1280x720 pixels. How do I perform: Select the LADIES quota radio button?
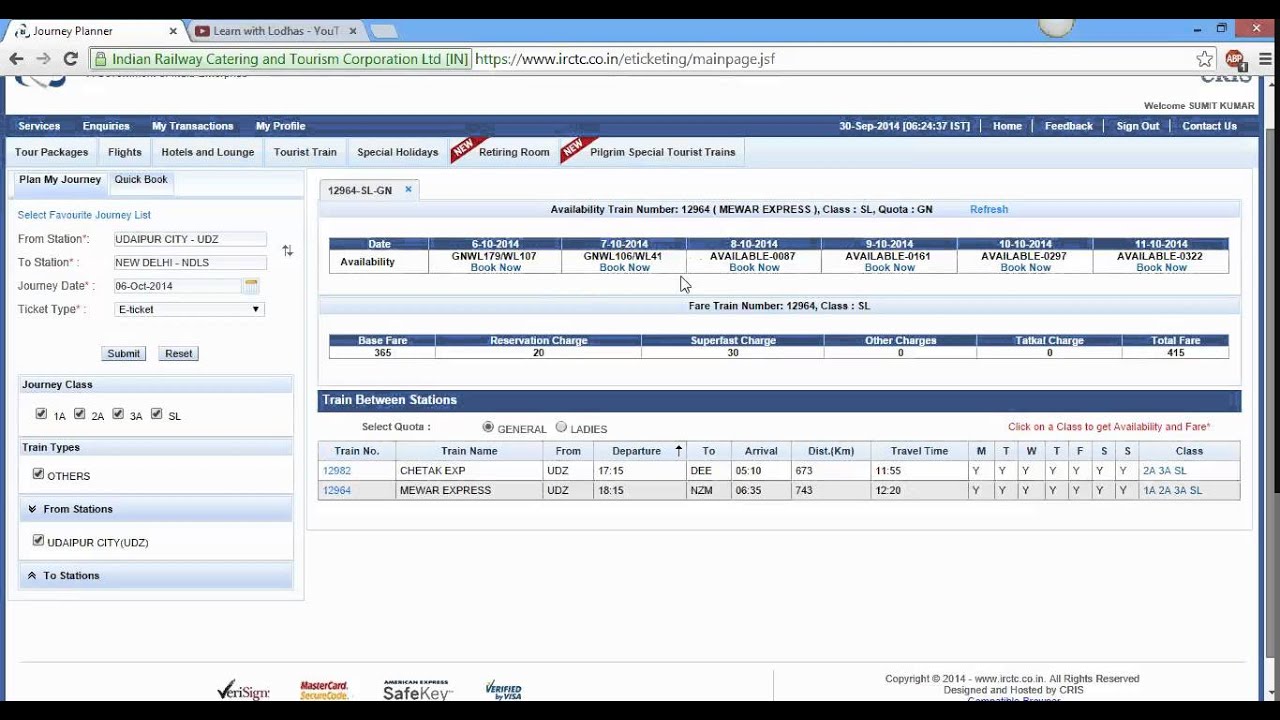coord(561,427)
